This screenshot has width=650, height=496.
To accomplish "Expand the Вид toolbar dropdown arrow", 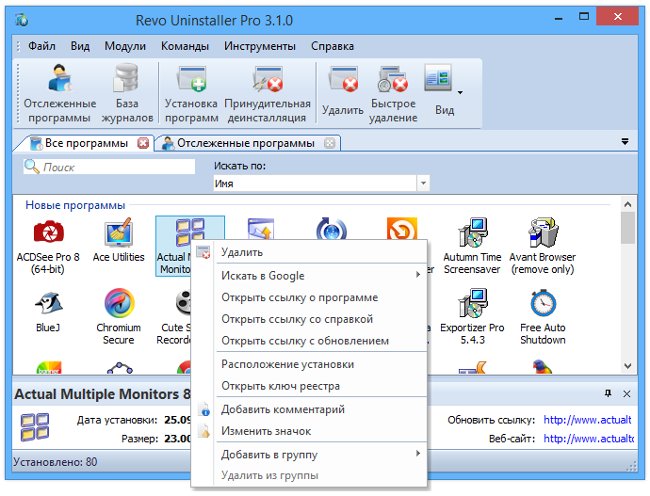I will pyautogui.click(x=460, y=92).
